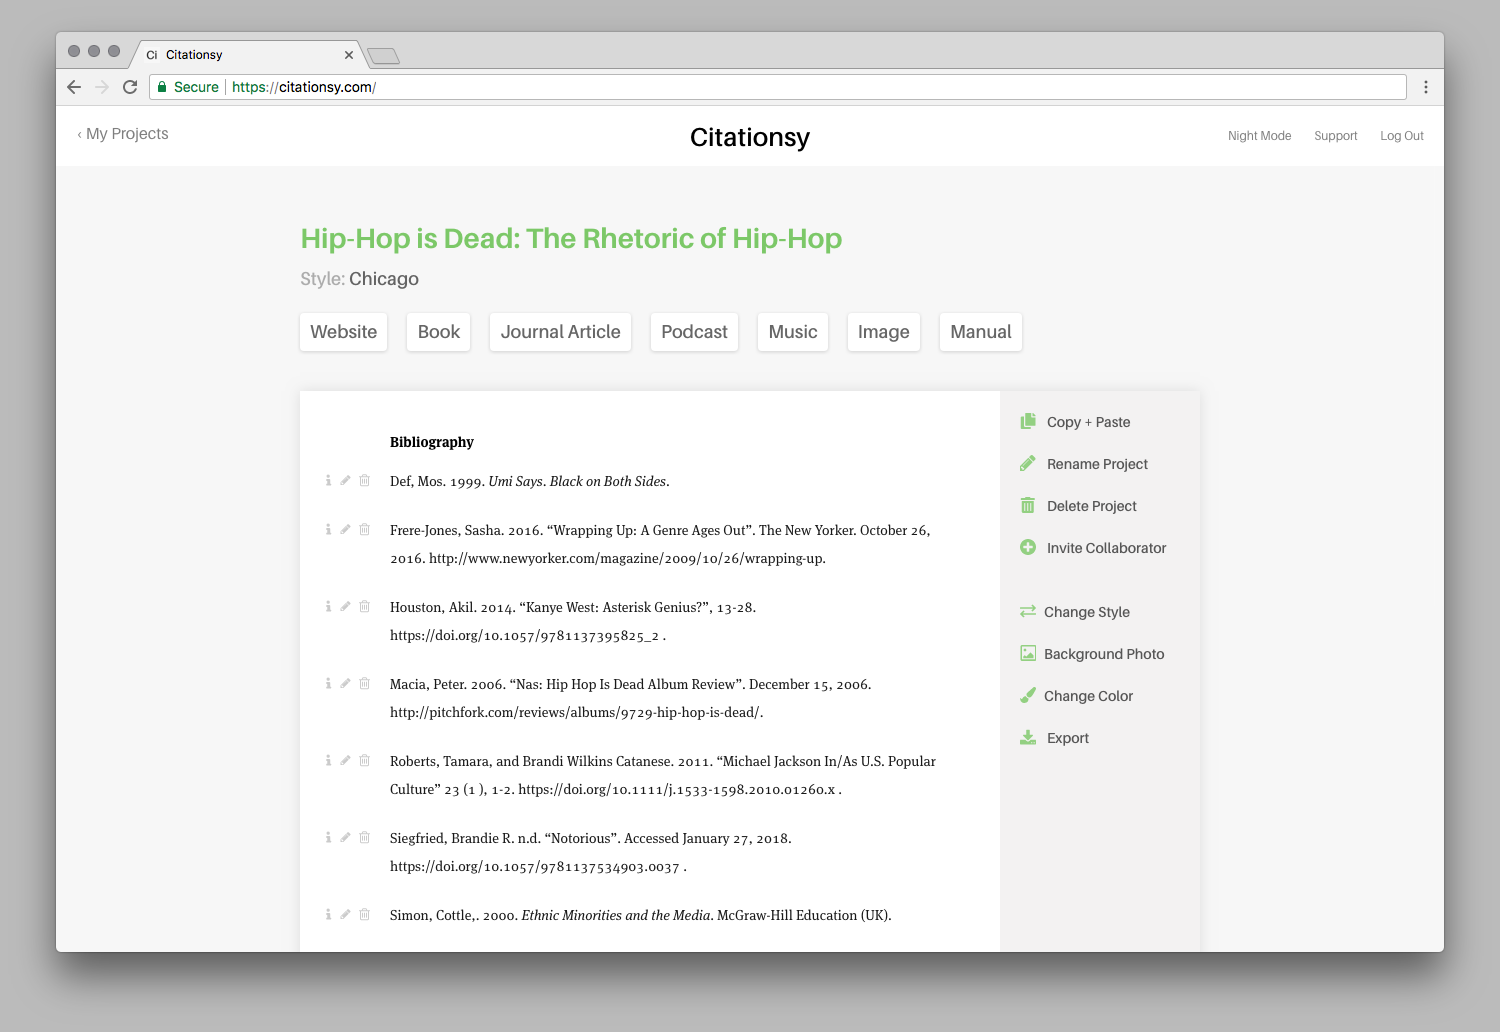Image resolution: width=1500 pixels, height=1032 pixels.
Task: Click the trash icon for Houston, Akil citation
Action: coord(365,607)
